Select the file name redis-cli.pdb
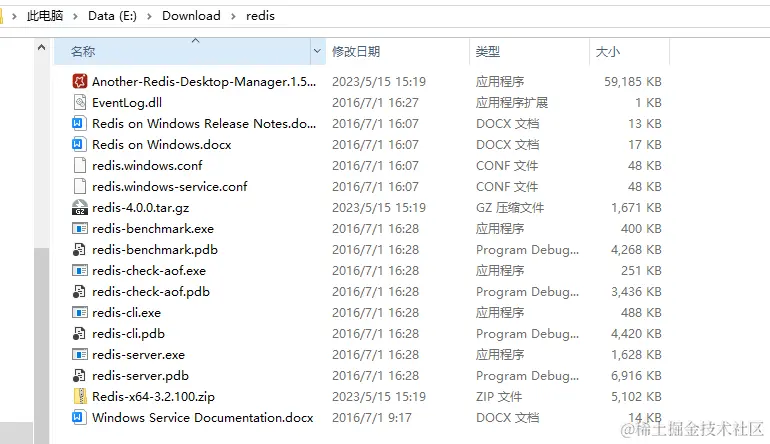Viewport: 770px width, 444px height. pyautogui.click(x=128, y=333)
